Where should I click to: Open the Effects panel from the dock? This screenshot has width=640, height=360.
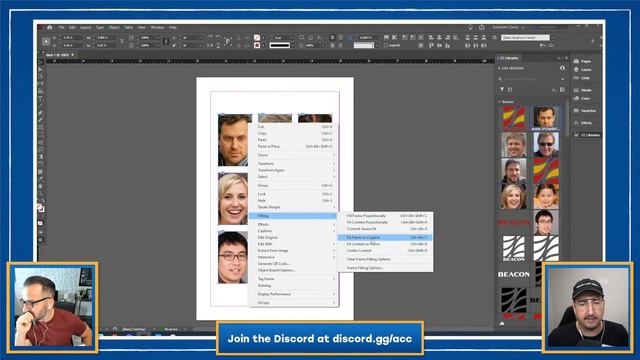[x=583, y=123]
